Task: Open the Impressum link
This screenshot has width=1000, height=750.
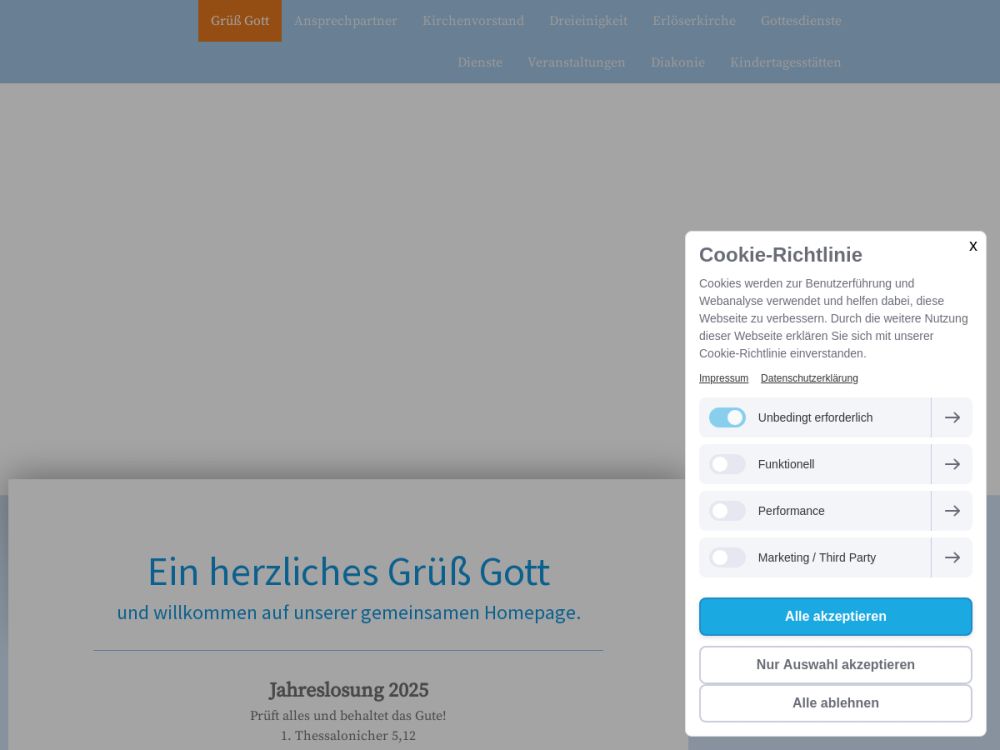Action: point(723,378)
